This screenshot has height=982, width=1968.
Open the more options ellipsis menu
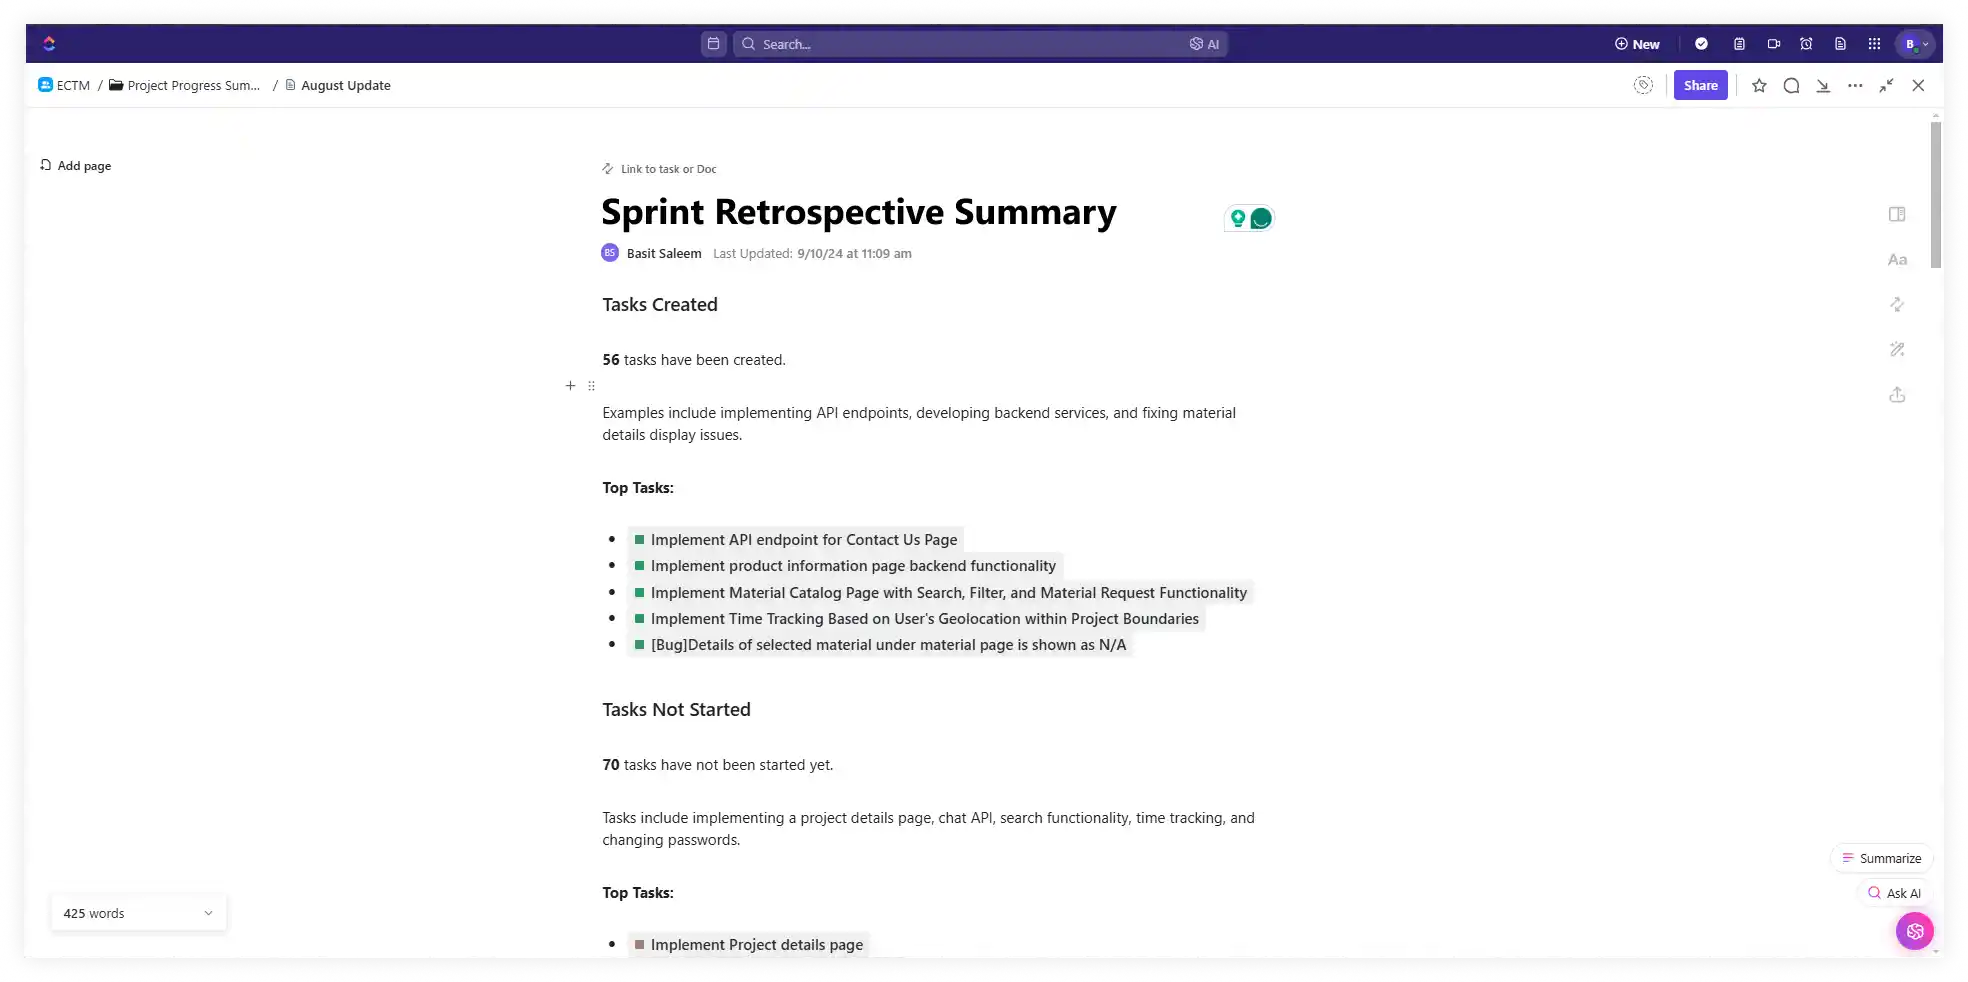[1855, 86]
